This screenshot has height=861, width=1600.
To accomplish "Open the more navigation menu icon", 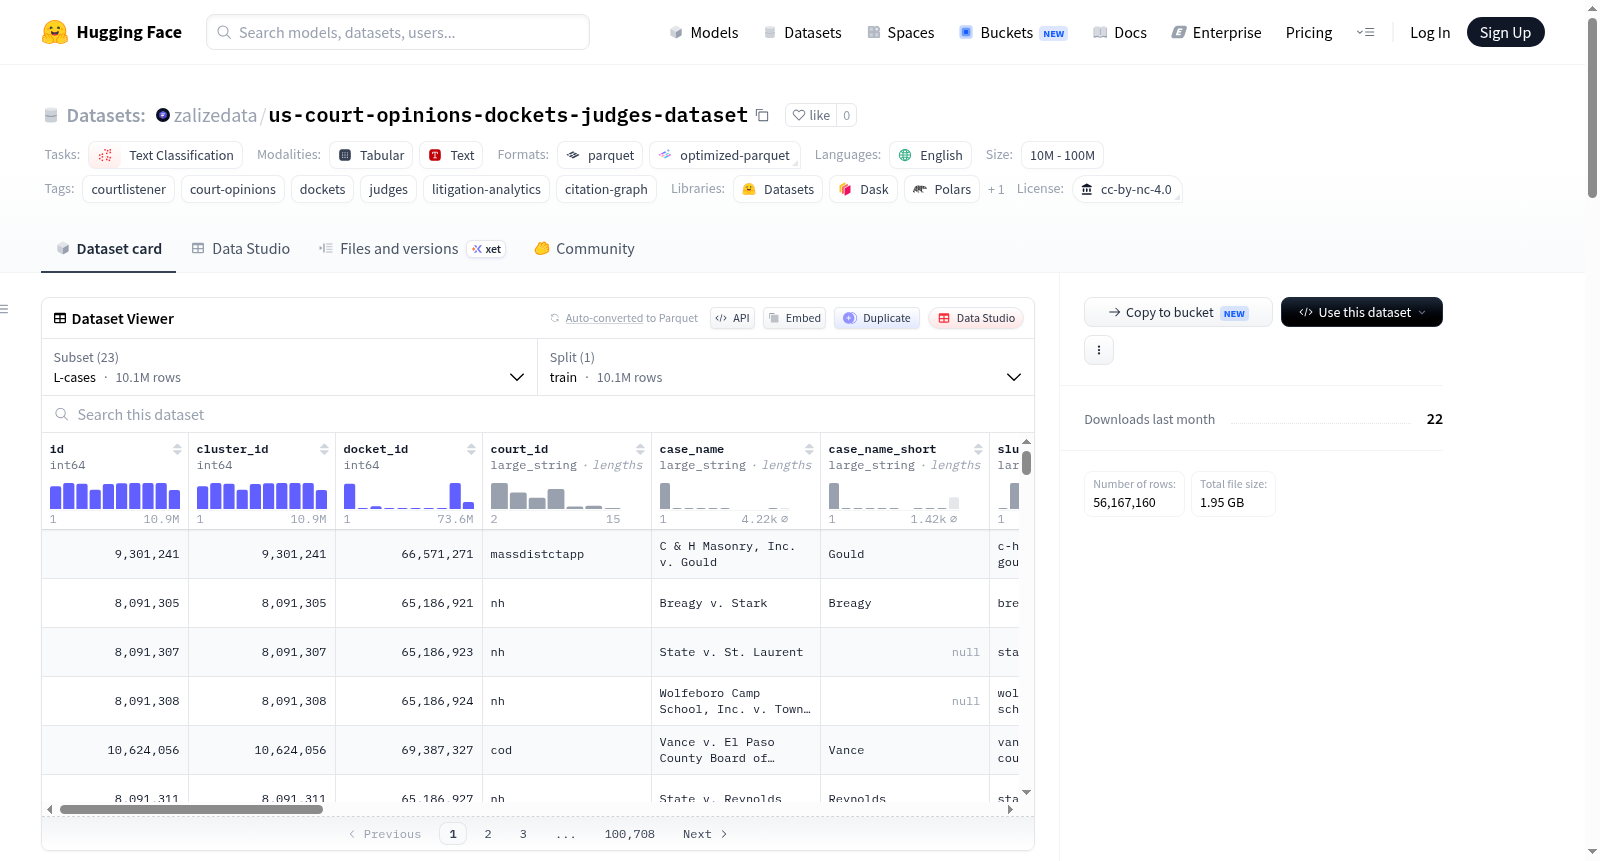I will pos(1365,32).
